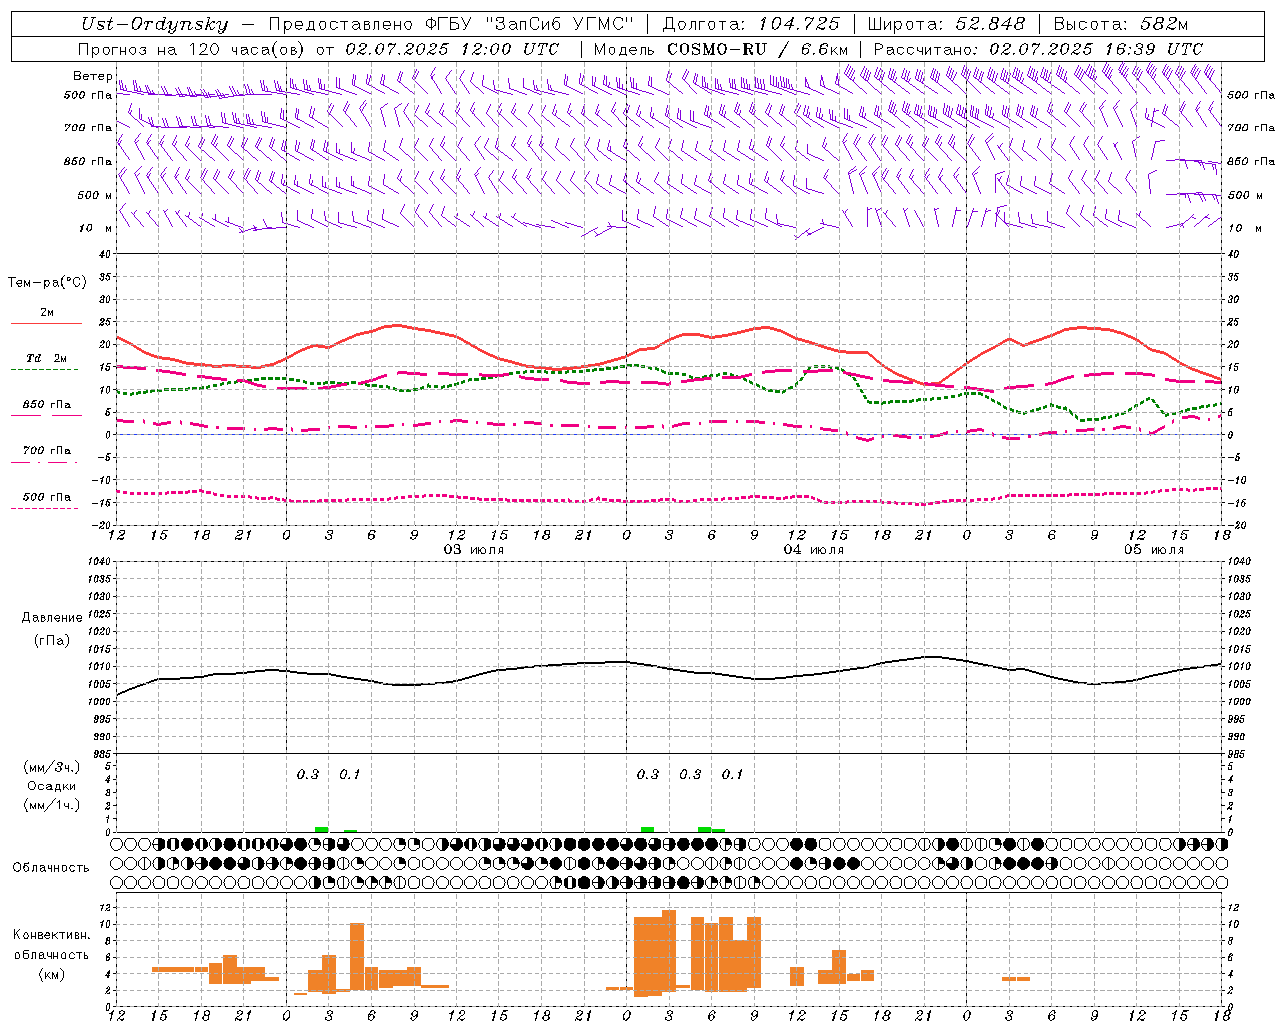The height and width of the screenshot is (1024, 1280).
Task: Click the '700 гПа' temperature legend entry
Action: pyautogui.click(x=47, y=450)
